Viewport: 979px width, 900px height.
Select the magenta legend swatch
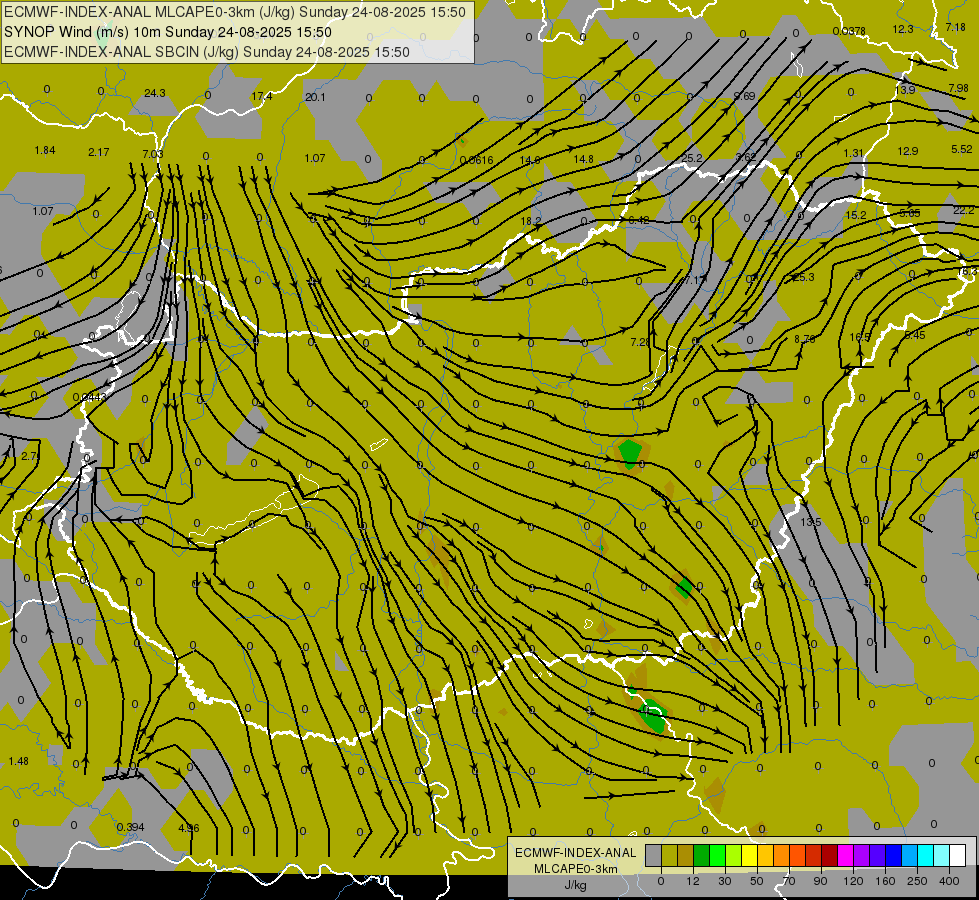click(x=845, y=856)
